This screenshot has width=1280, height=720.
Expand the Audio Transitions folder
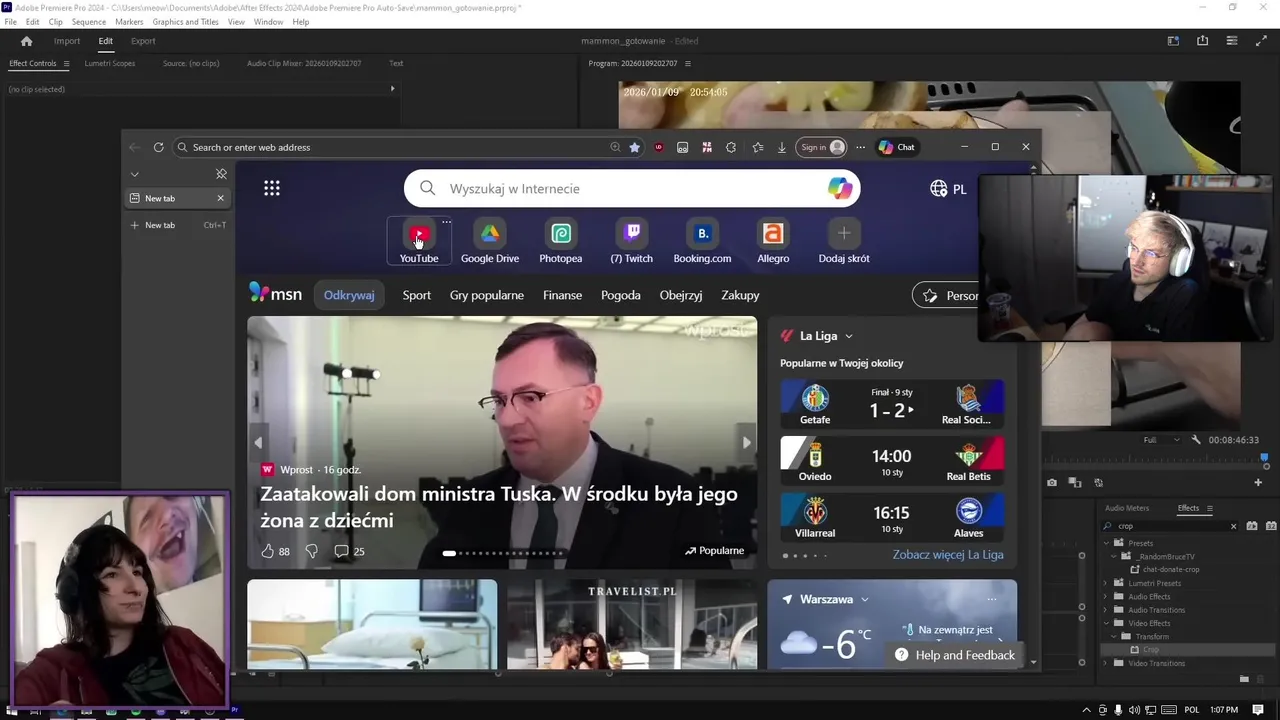pos(1106,610)
